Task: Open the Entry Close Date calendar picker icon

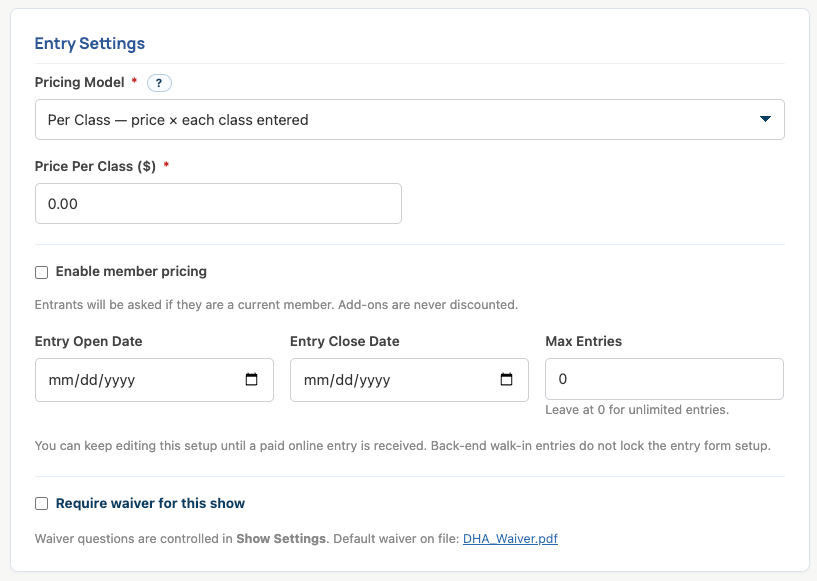Action: (506, 379)
